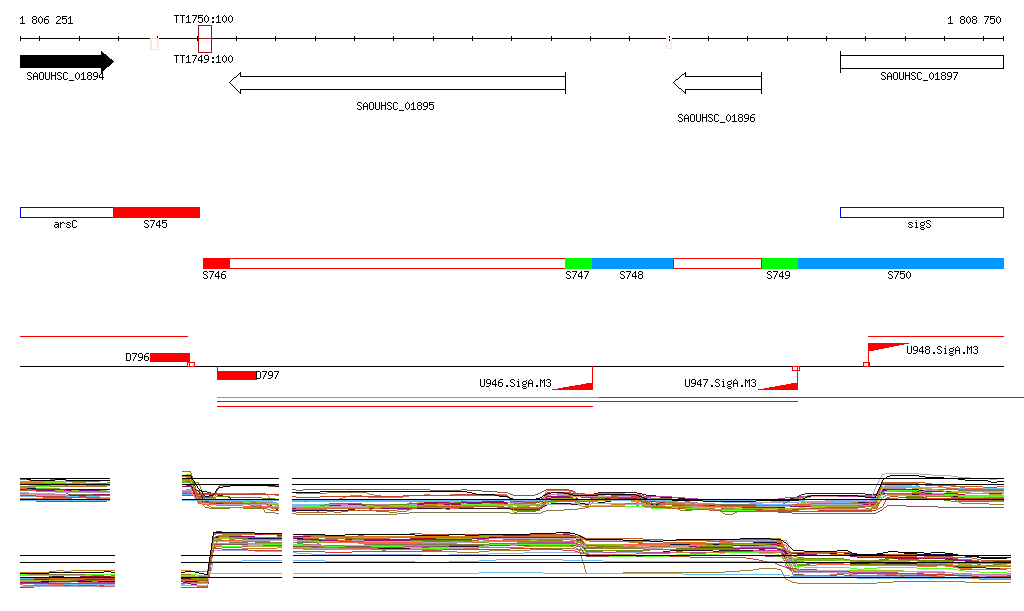This screenshot has width=1024, height=611.
Task: Click the black SAOUHSC_01894 gene arrow
Action: click(67, 61)
